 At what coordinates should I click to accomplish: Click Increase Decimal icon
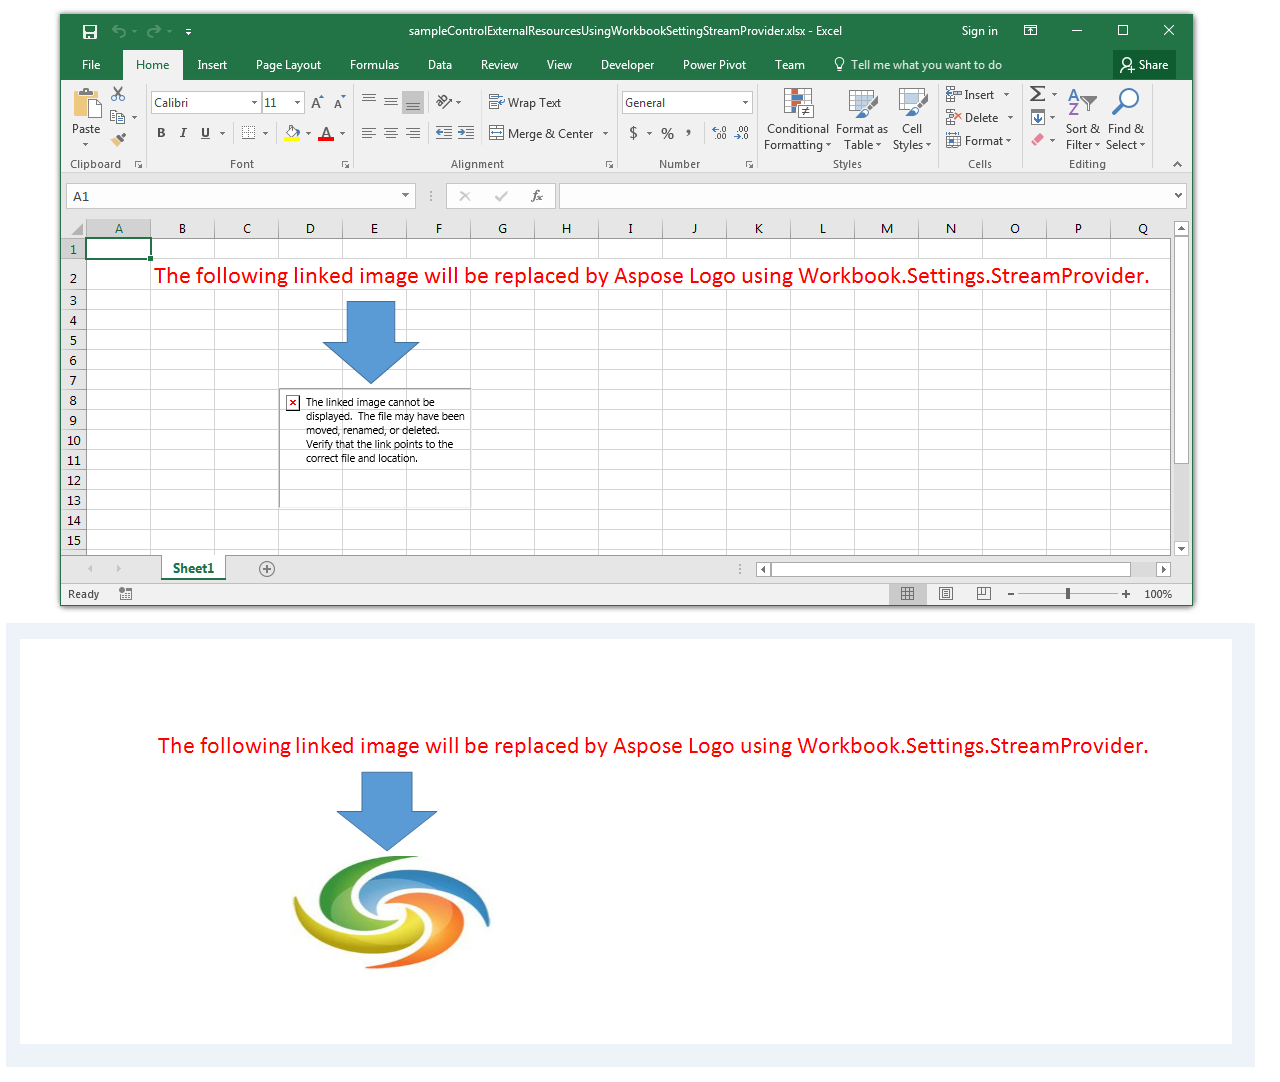coord(719,133)
